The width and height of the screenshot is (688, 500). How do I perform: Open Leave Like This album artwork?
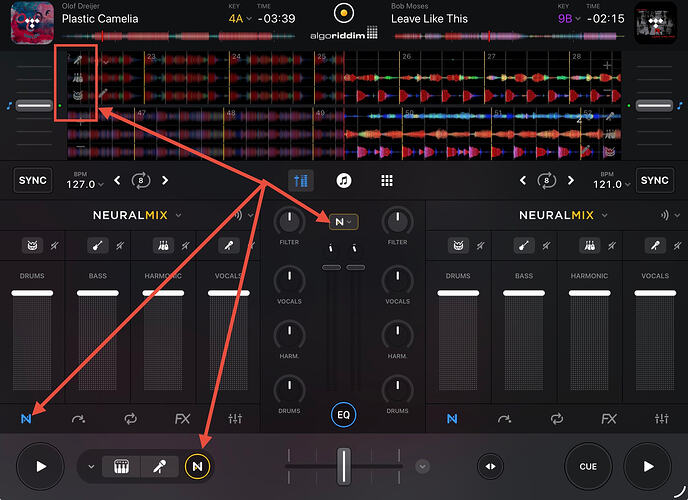(656, 23)
